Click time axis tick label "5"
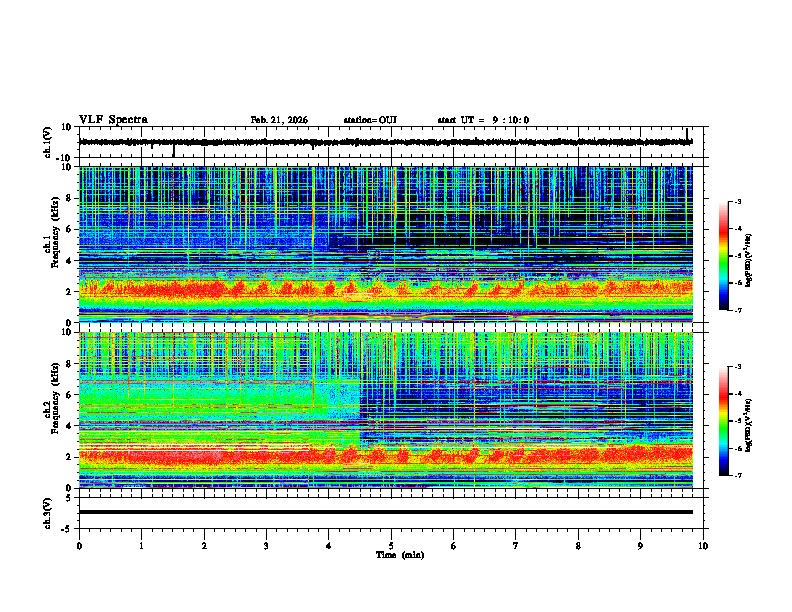This screenshot has height=612, width=792. click(391, 546)
